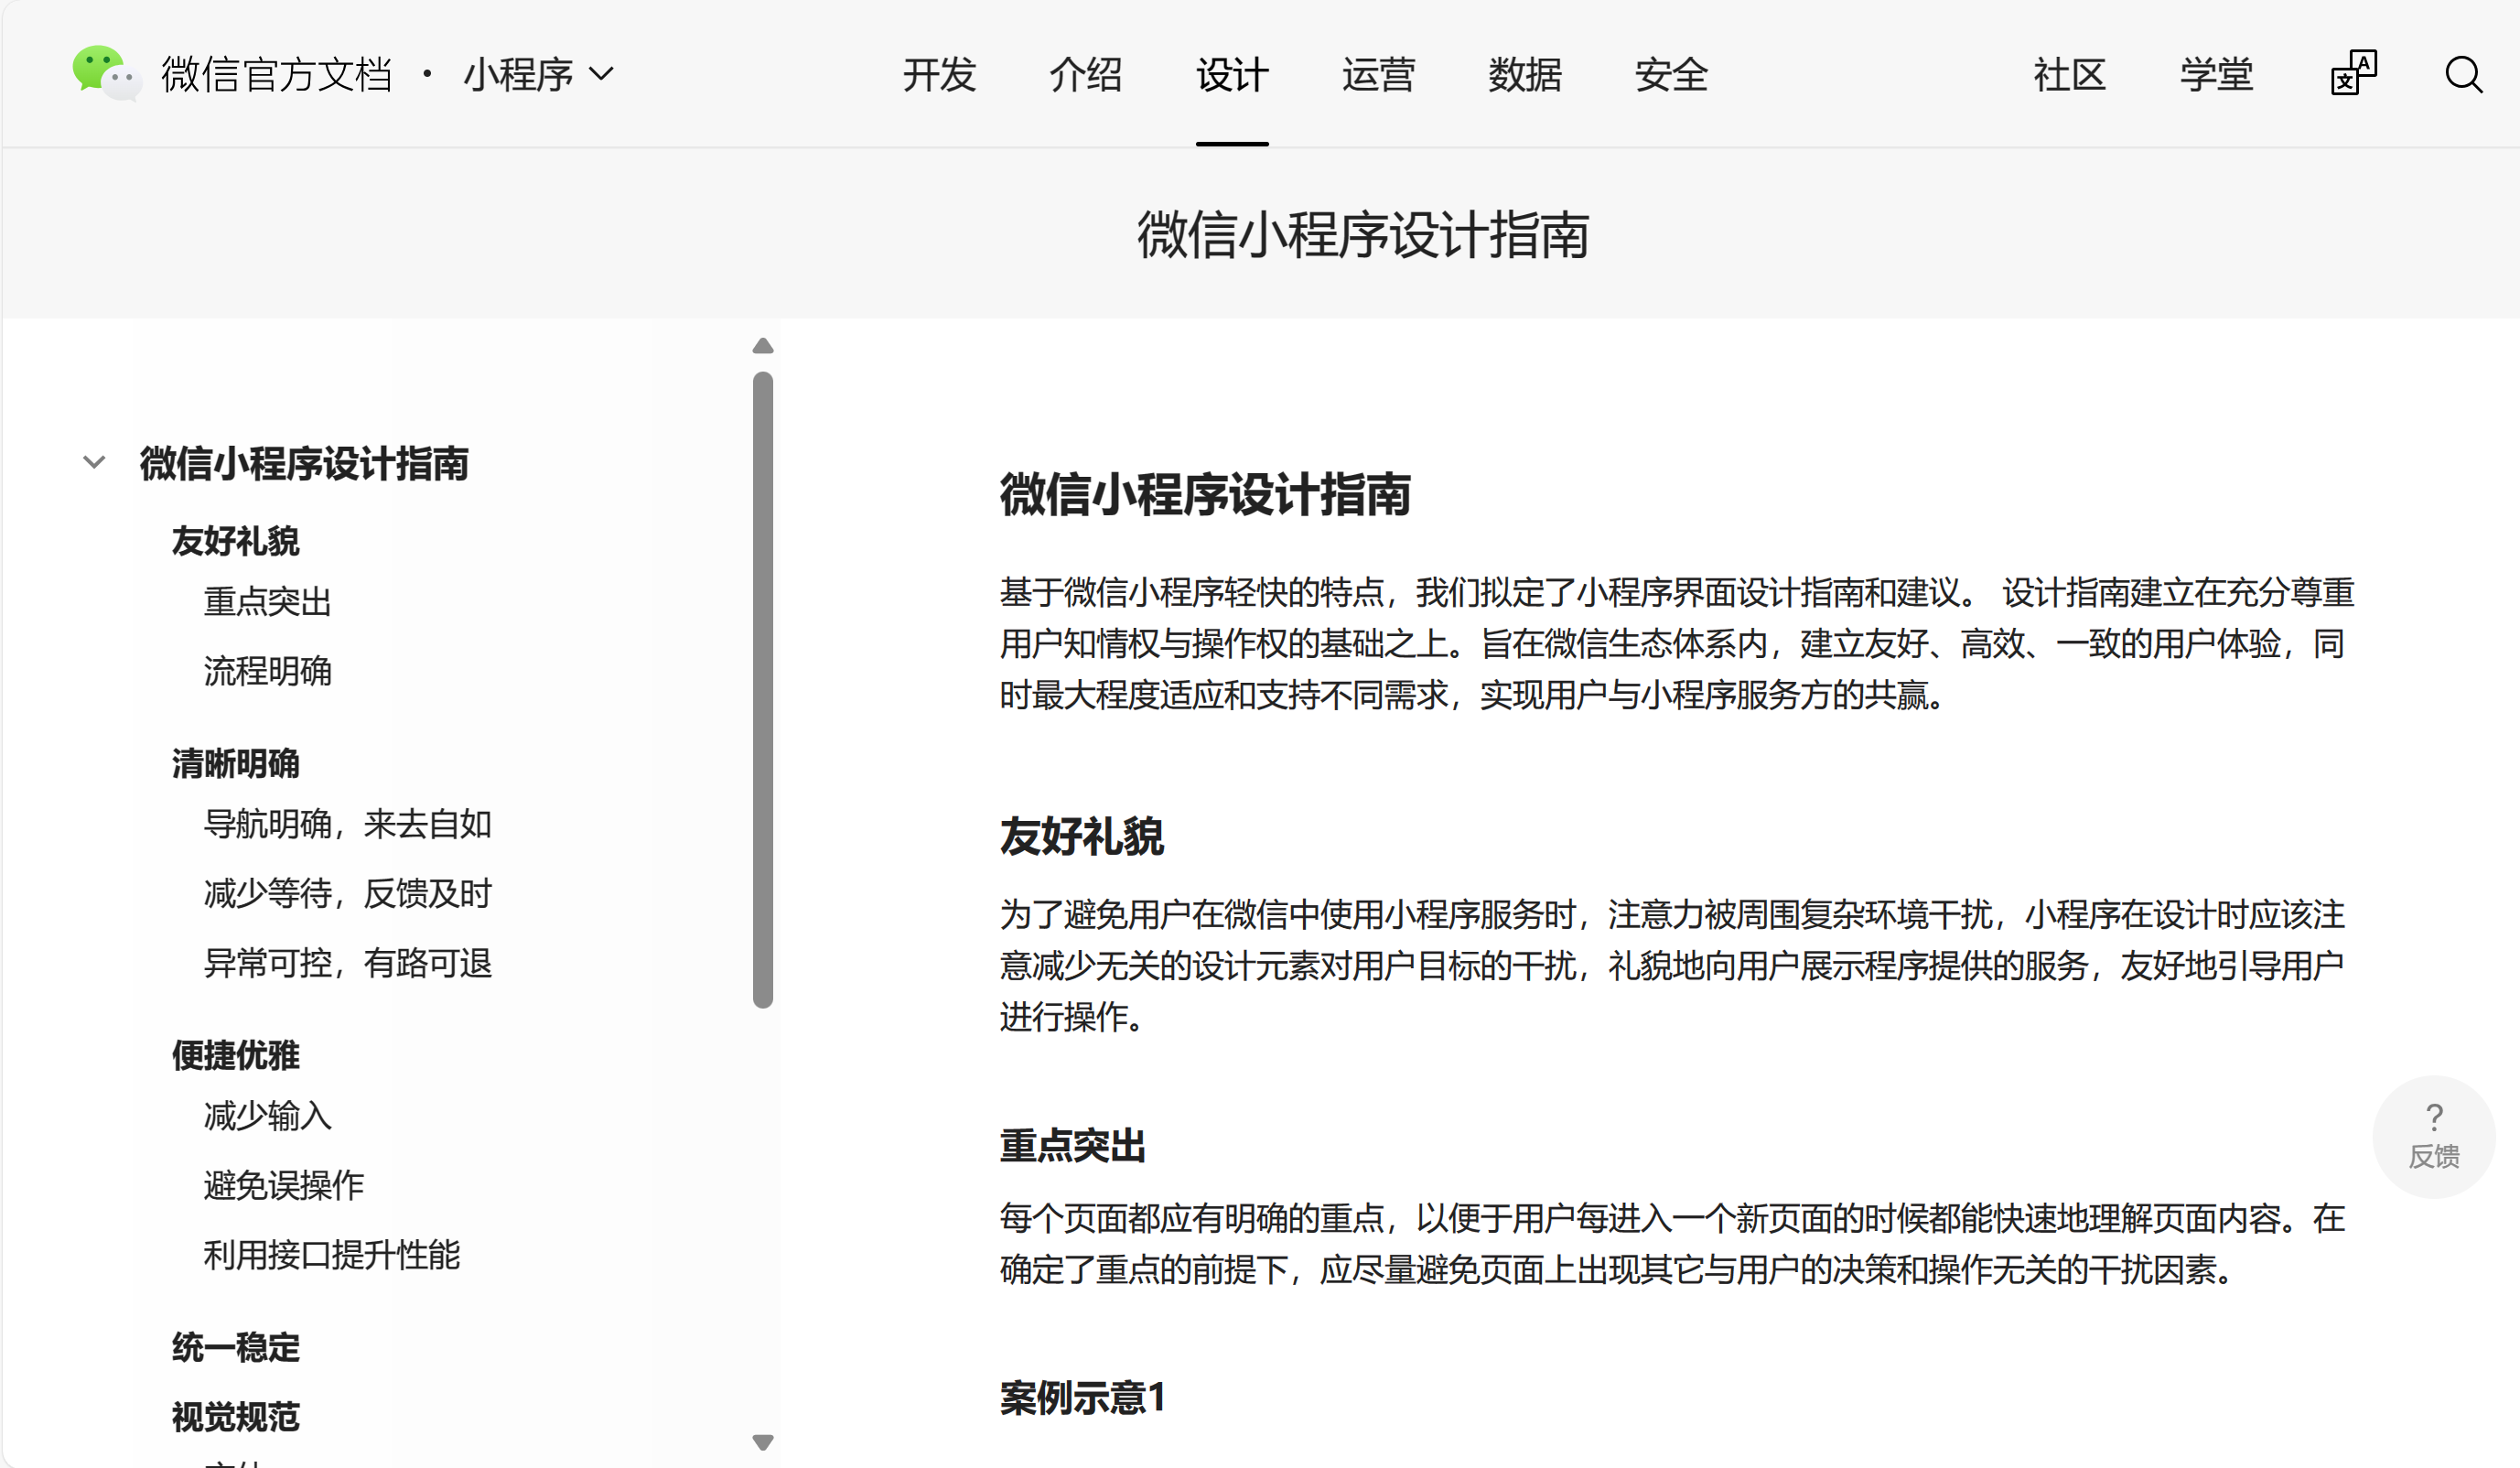Click the WeChat logo icon
The height and width of the screenshot is (1468, 2520).
pyautogui.click(x=104, y=73)
